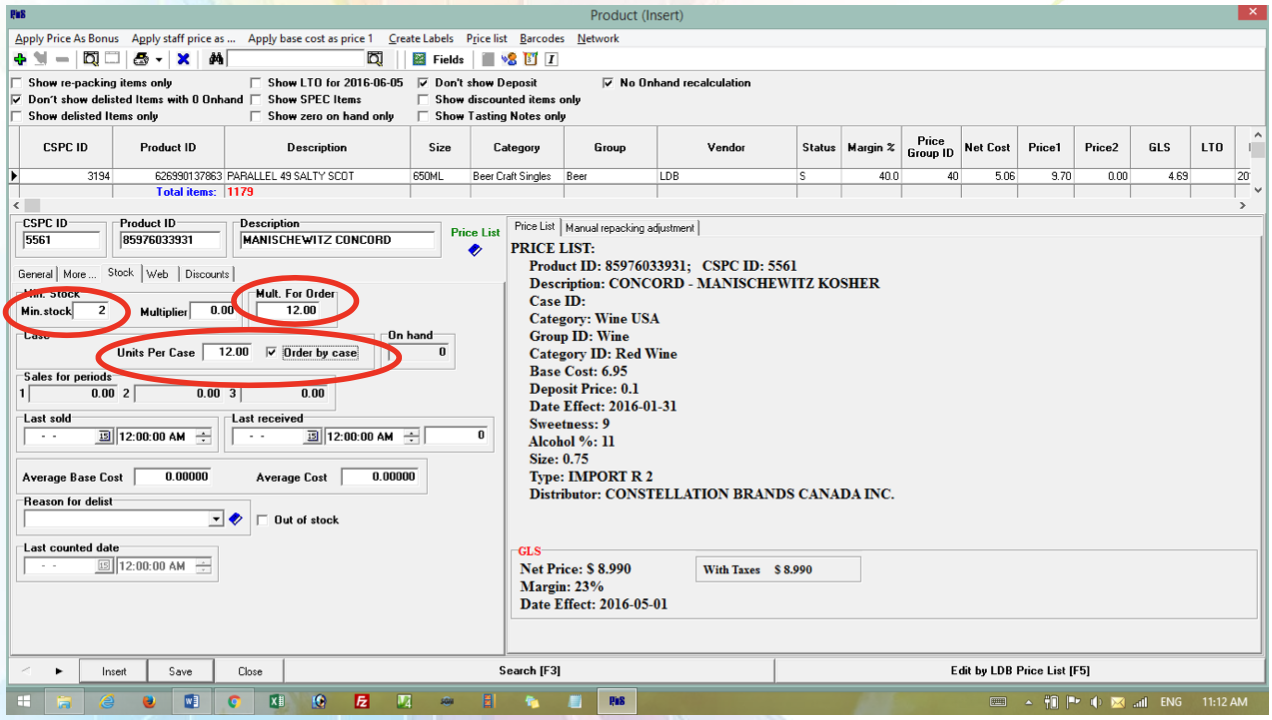Uncheck Don't show delisted items with 0 Onhand
Viewport: 1272px width, 720px height.
point(17,100)
